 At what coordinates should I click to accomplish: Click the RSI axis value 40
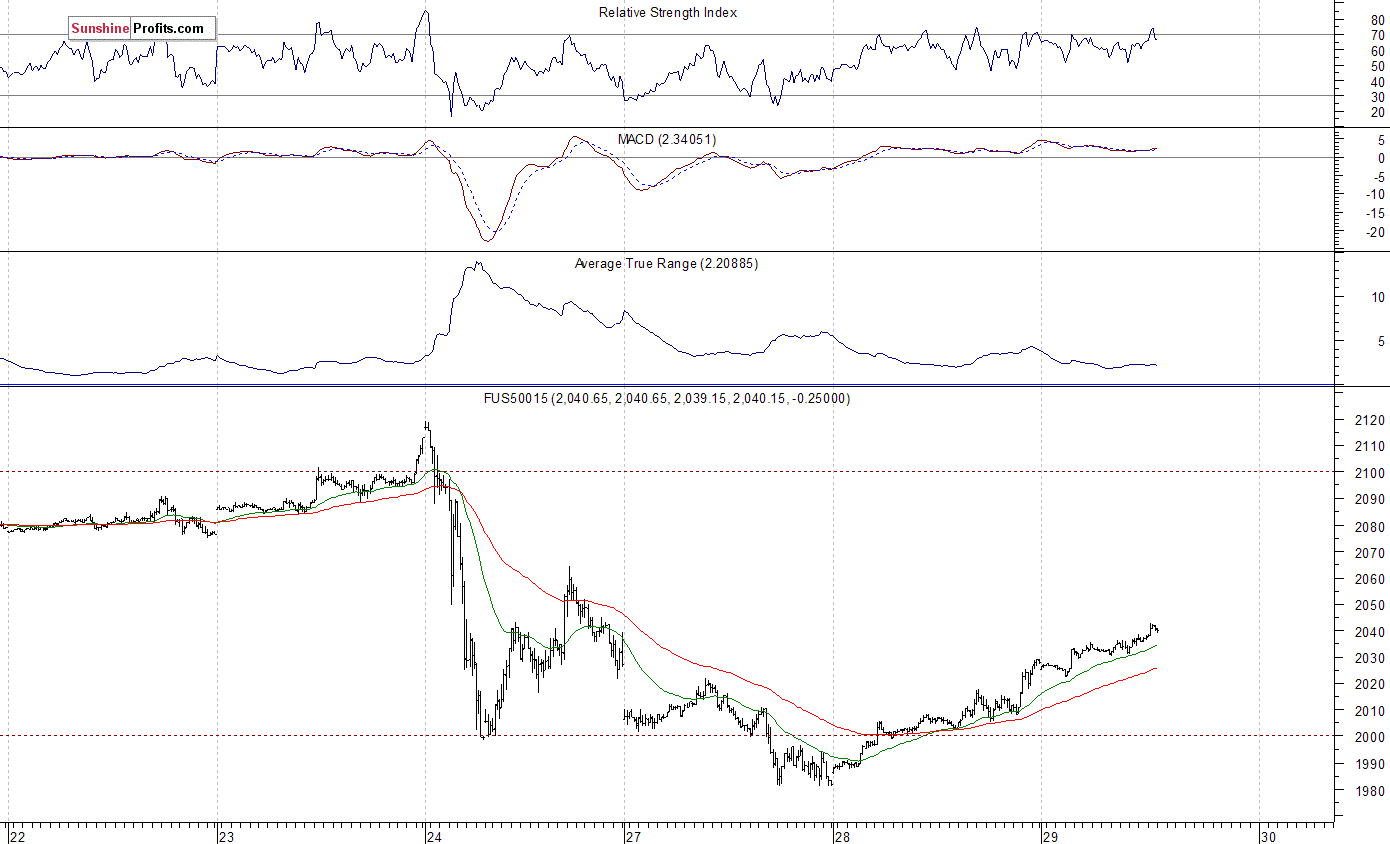click(1377, 82)
